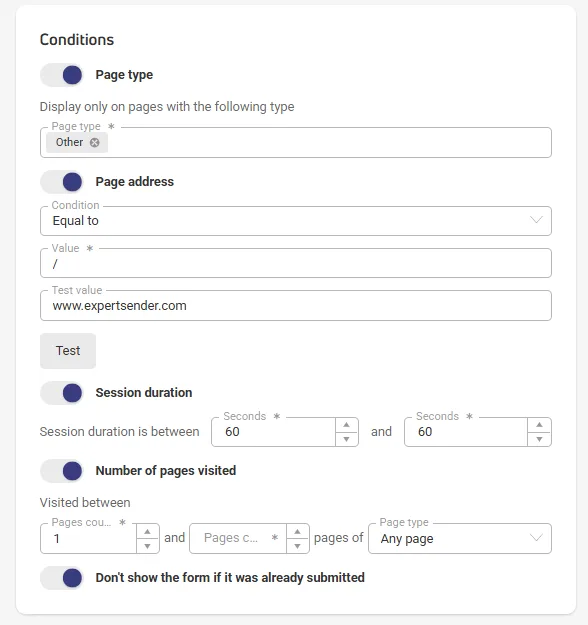This screenshot has height=625, width=588.
Task: Turn off the Session duration switch
Action: coord(62,393)
